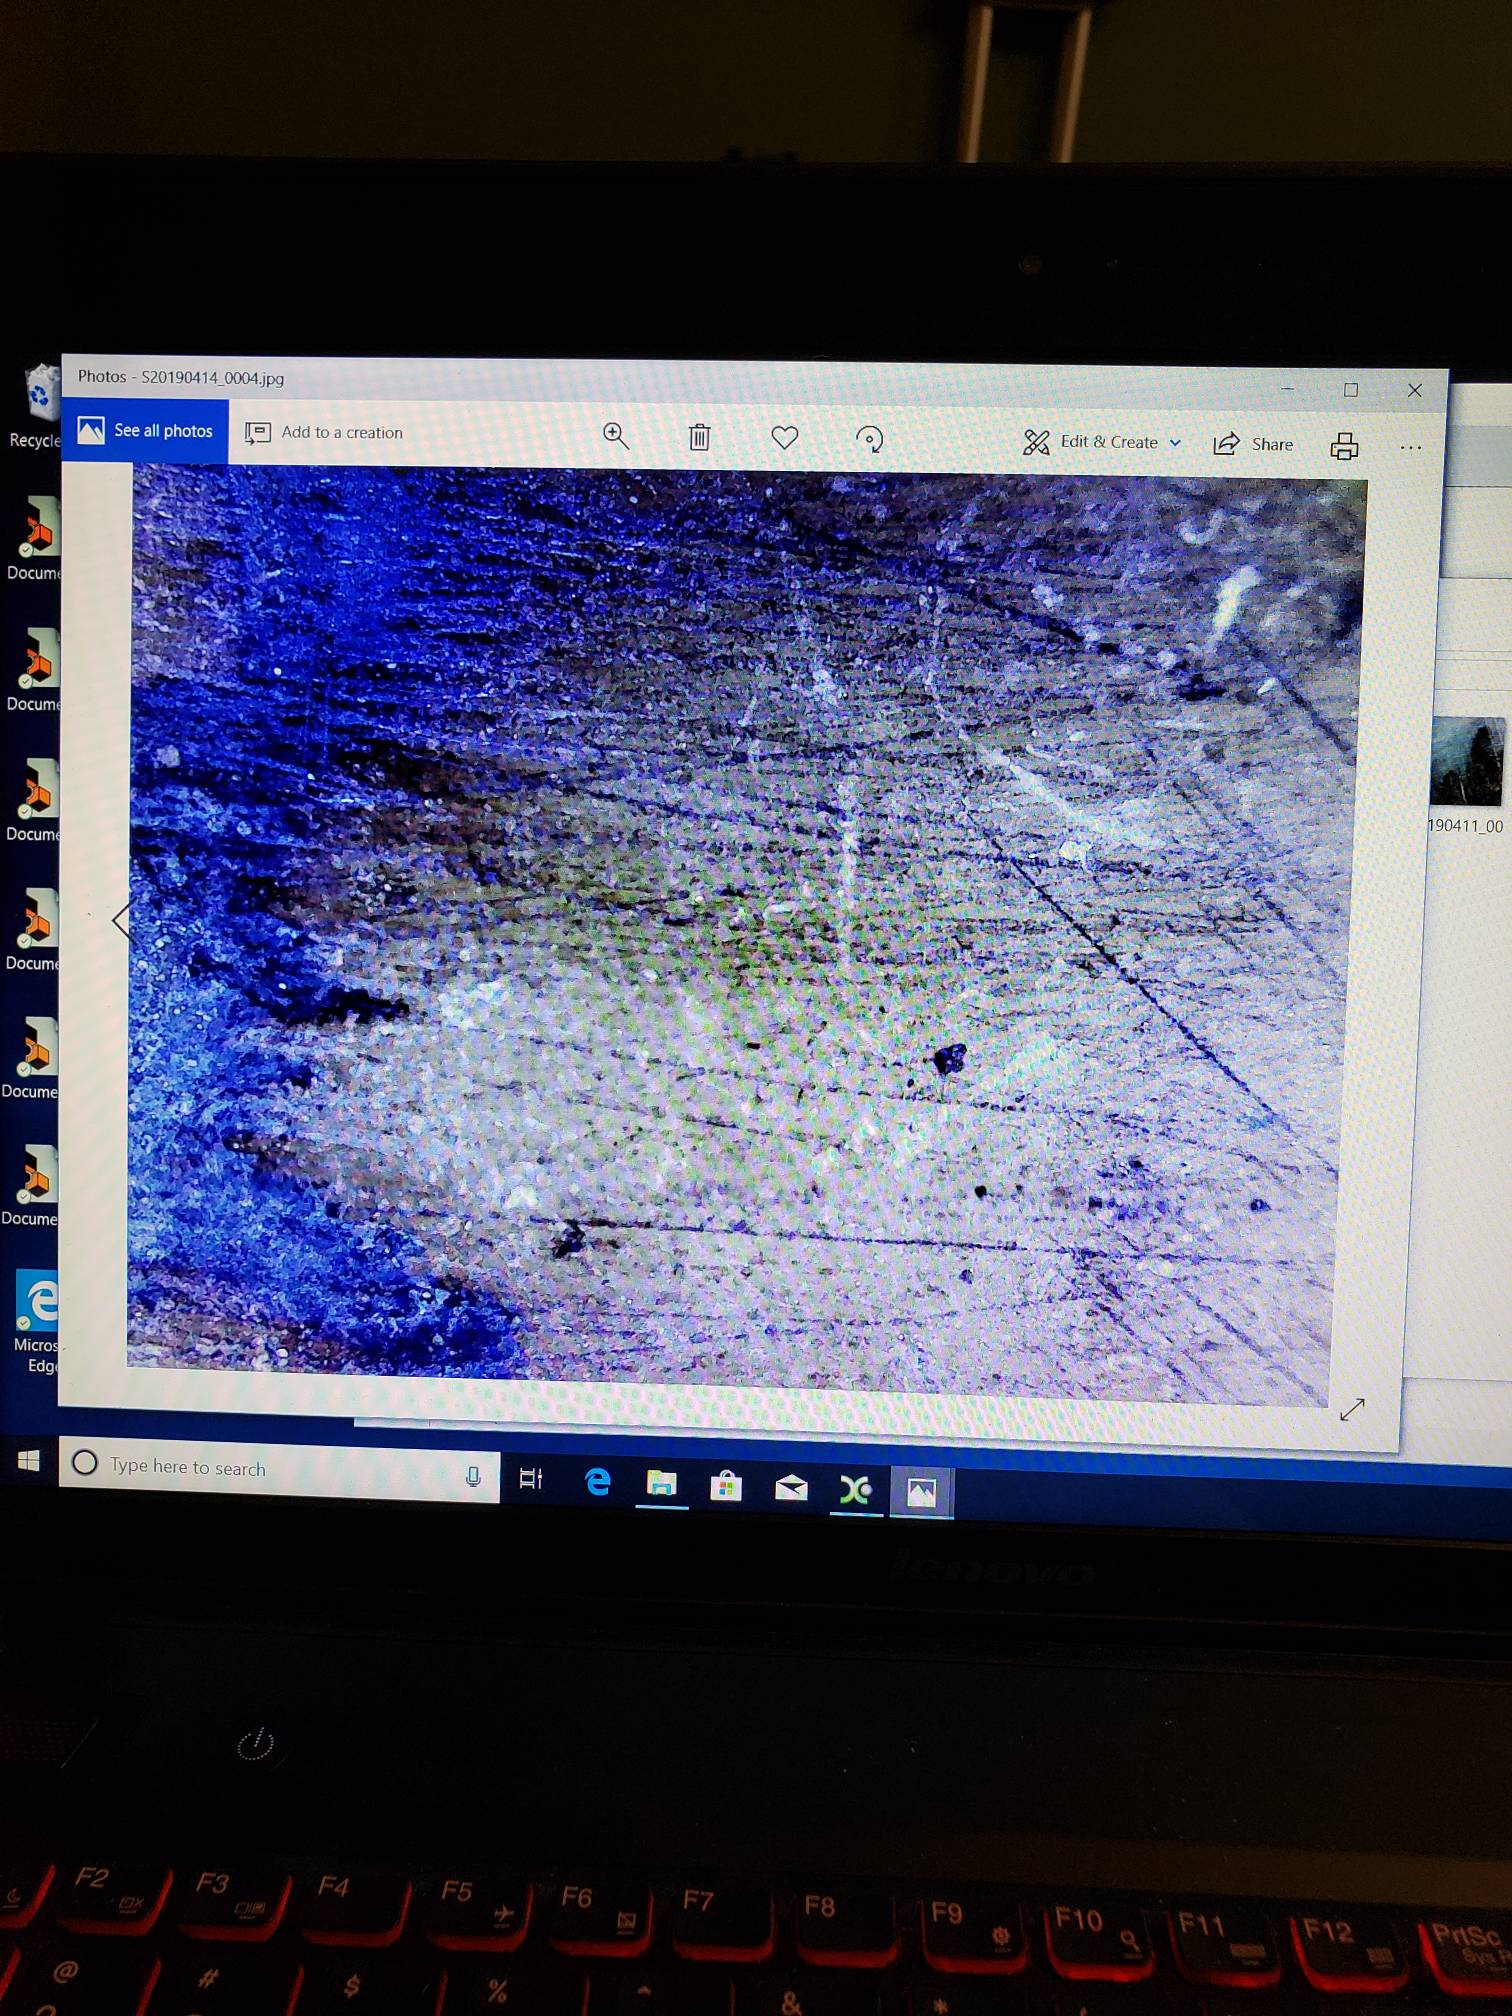Image resolution: width=1512 pixels, height=2016 pixels.
Task: Click the See all photos button
Action: pyautogui.click(x=145, y=431)
